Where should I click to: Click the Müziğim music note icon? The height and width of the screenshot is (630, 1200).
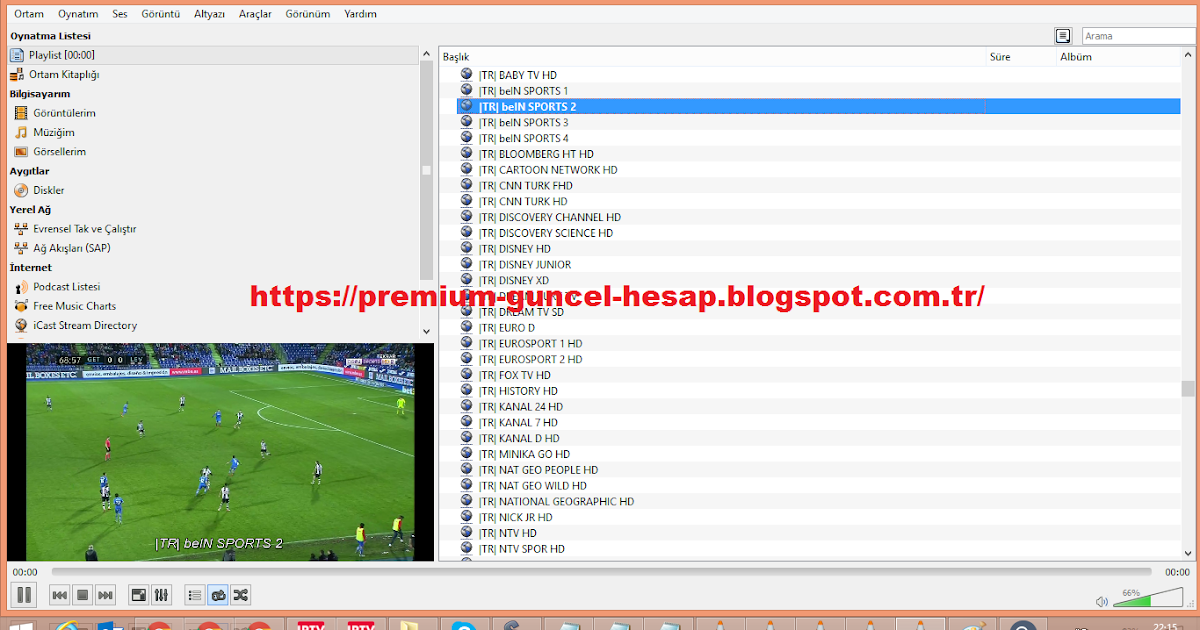pos(21,132)
